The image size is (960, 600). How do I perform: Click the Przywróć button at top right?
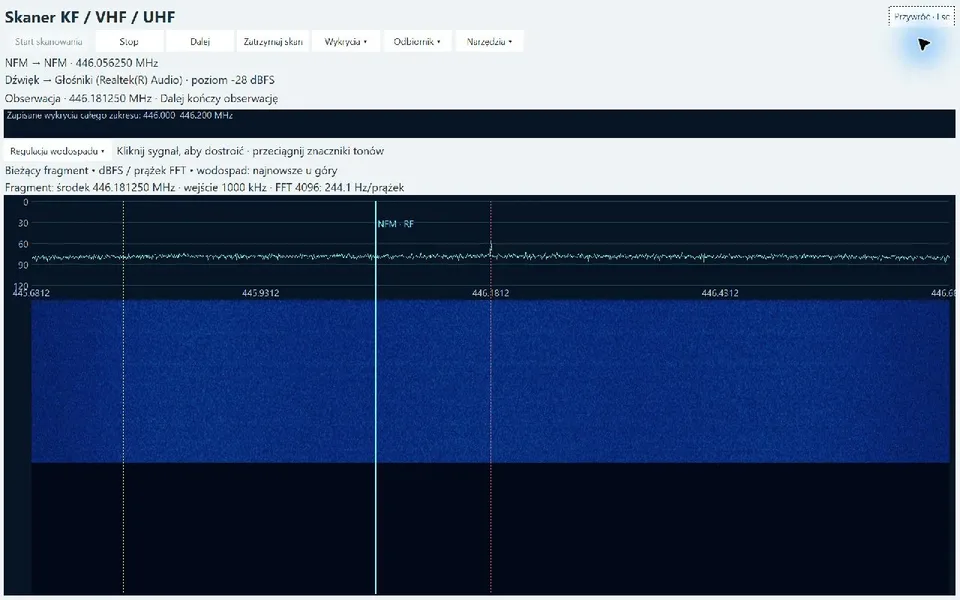(921, 17)
